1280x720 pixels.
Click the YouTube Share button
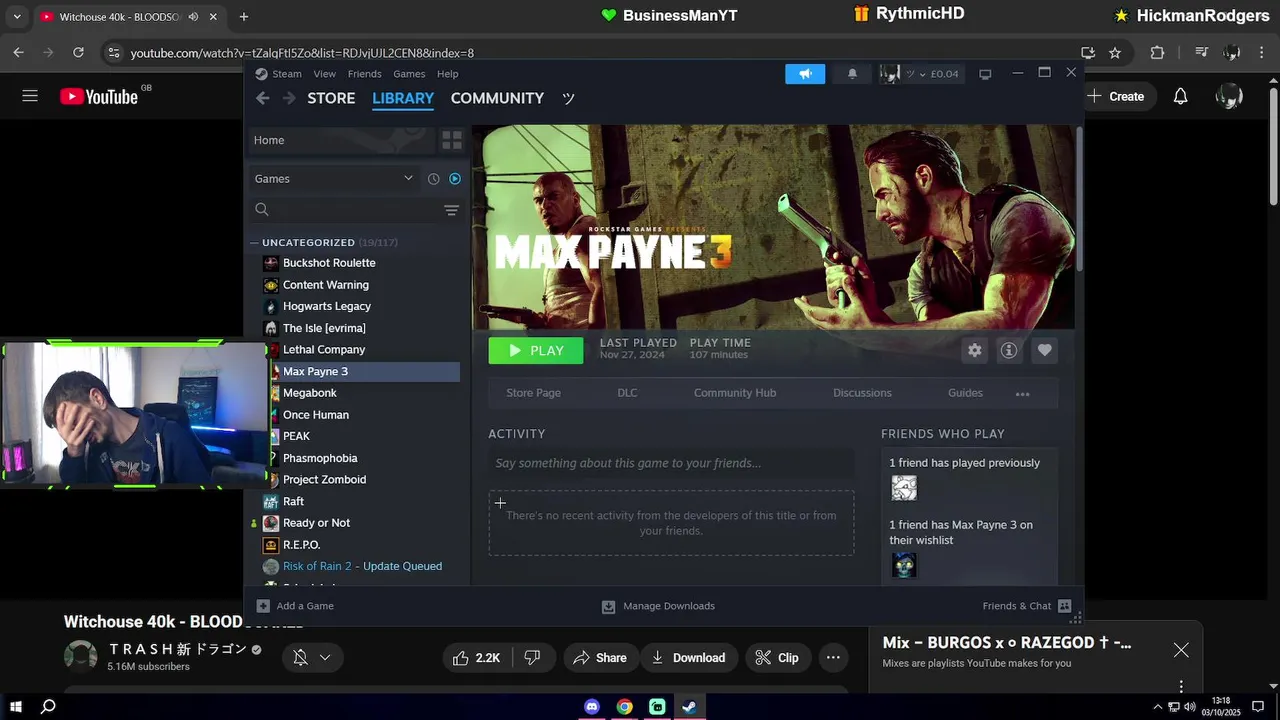click(x=600, y=657)
